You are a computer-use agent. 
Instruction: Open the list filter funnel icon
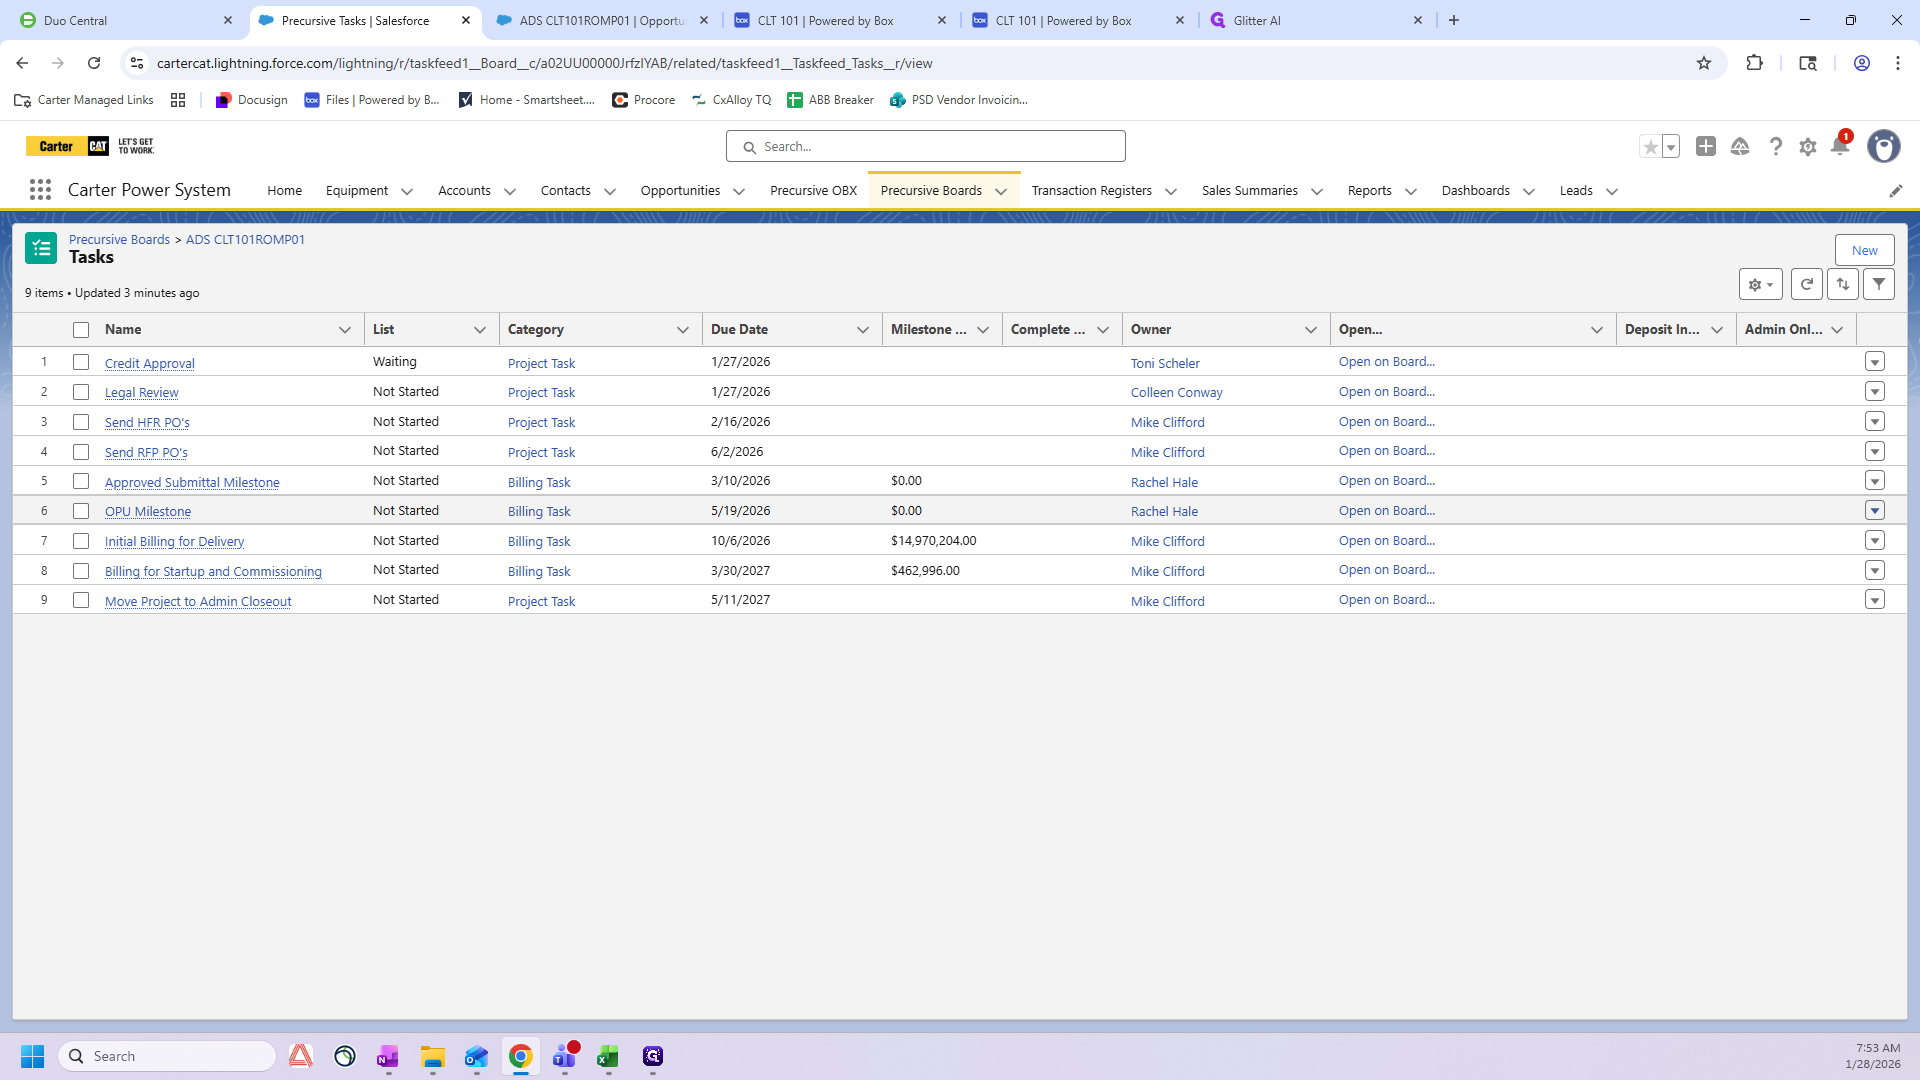[x=1879, y=285]
